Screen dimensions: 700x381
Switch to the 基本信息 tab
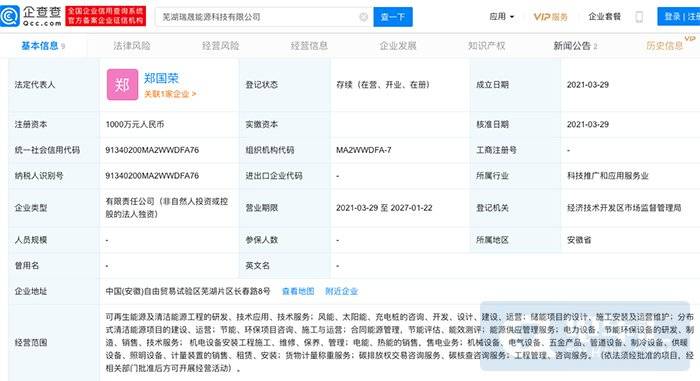(x=43, y=46)
